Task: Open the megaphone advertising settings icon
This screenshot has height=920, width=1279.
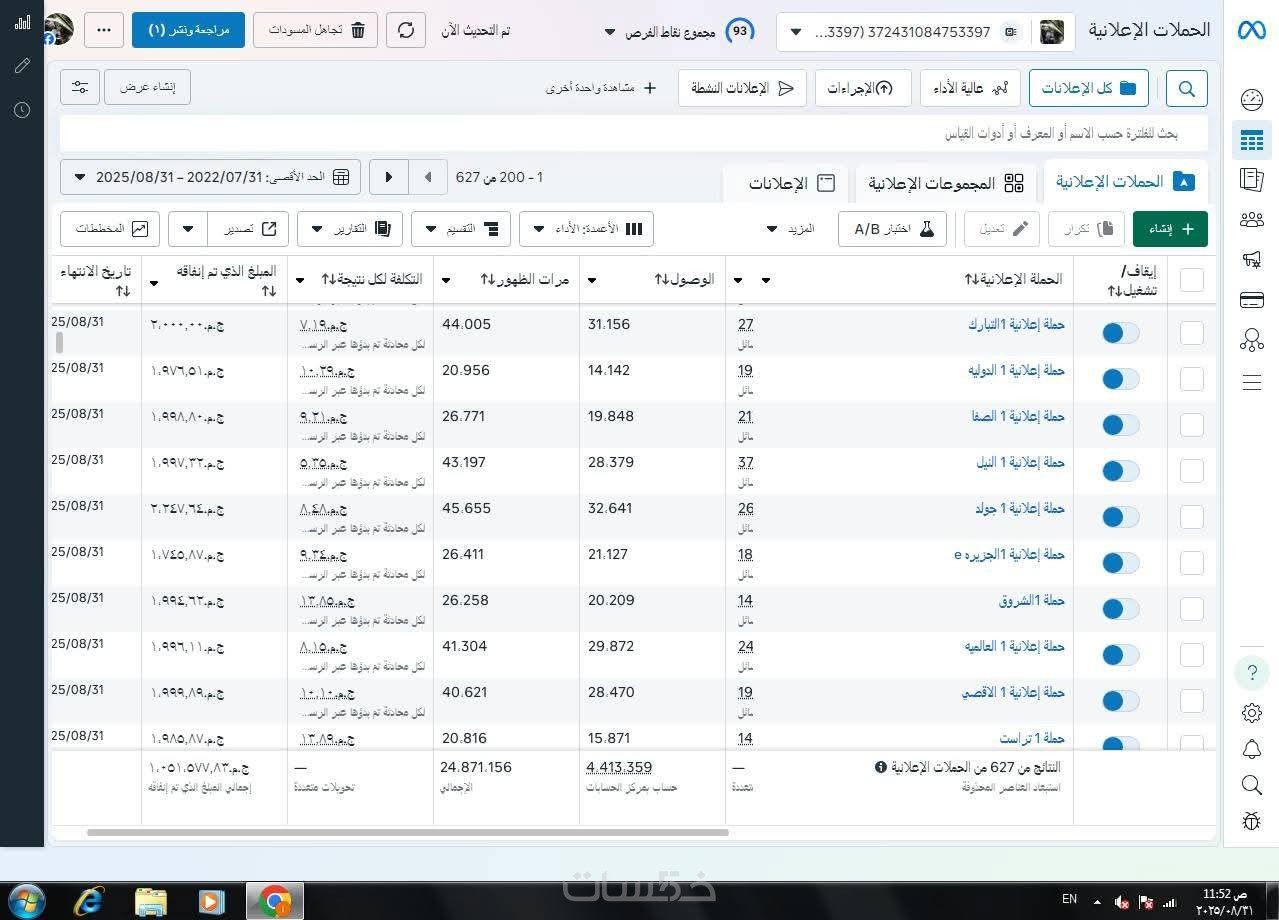Action: click(1251, 259)
